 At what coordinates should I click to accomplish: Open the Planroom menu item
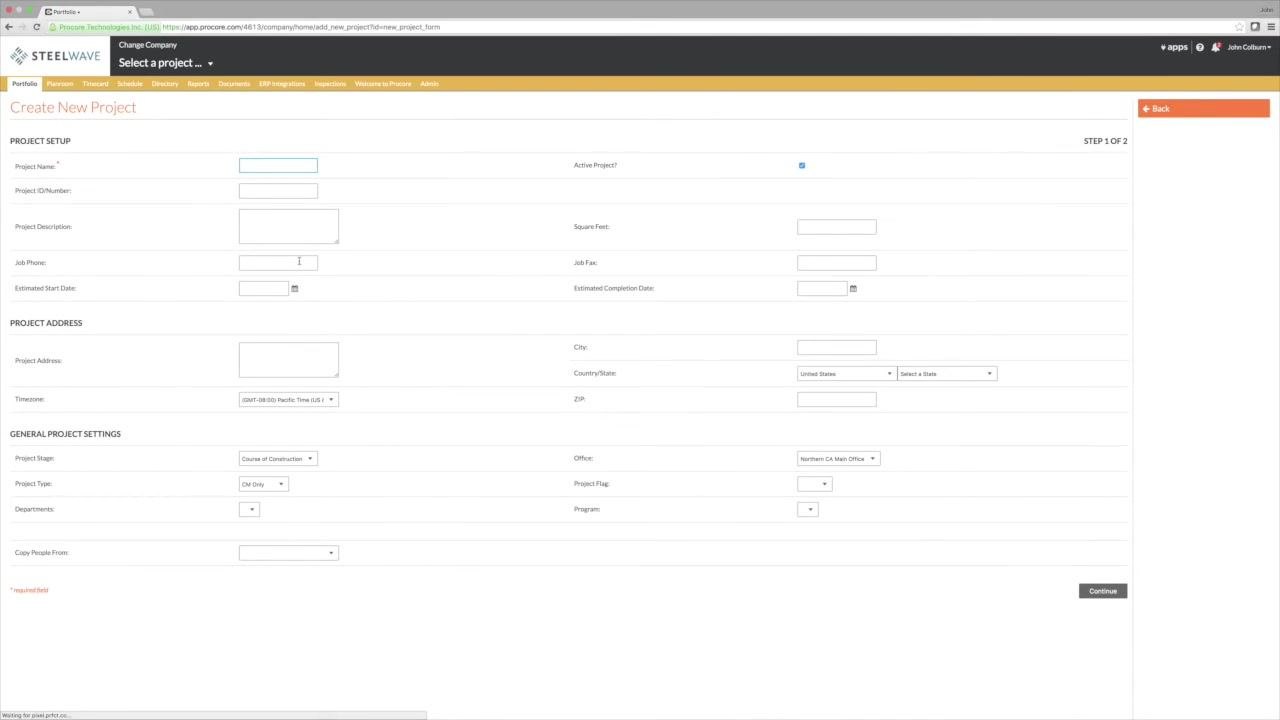[x=60, y=84]
